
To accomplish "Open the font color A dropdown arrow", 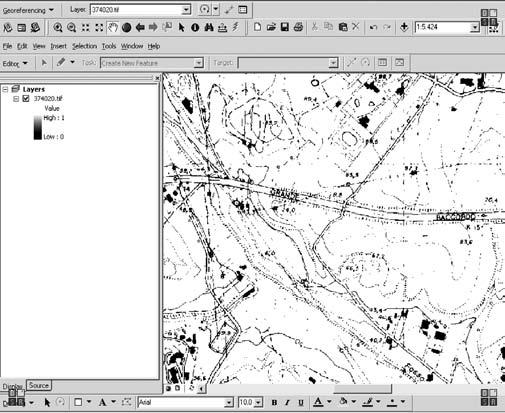I will [x=329, y=402].
